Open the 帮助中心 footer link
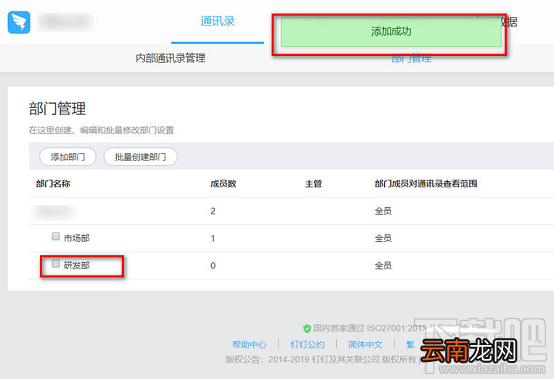Viewport: 554px width, 379px height. 249,344
